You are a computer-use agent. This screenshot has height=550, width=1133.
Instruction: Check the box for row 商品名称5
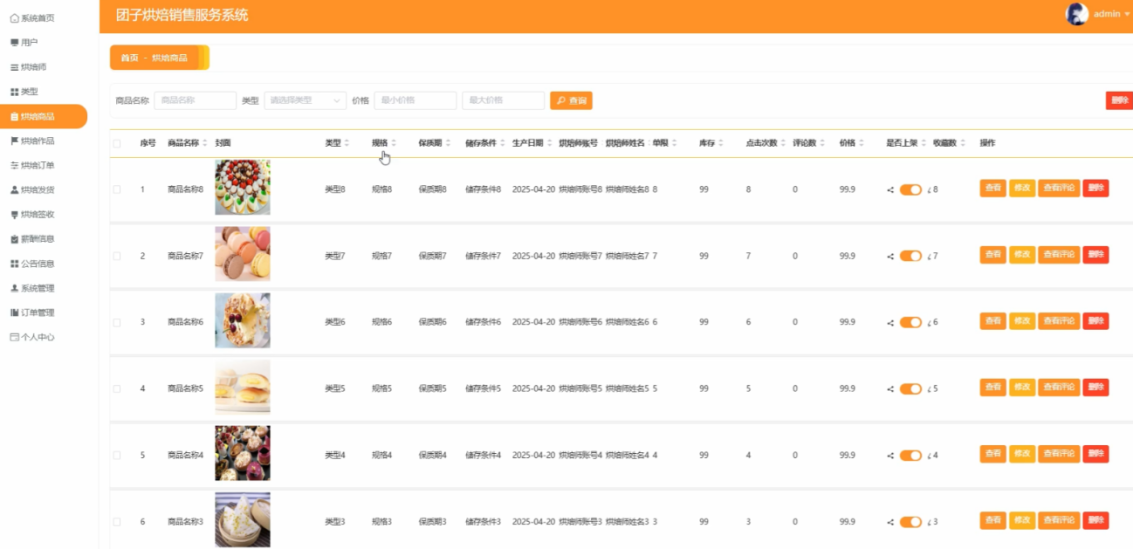pos(117,389)
